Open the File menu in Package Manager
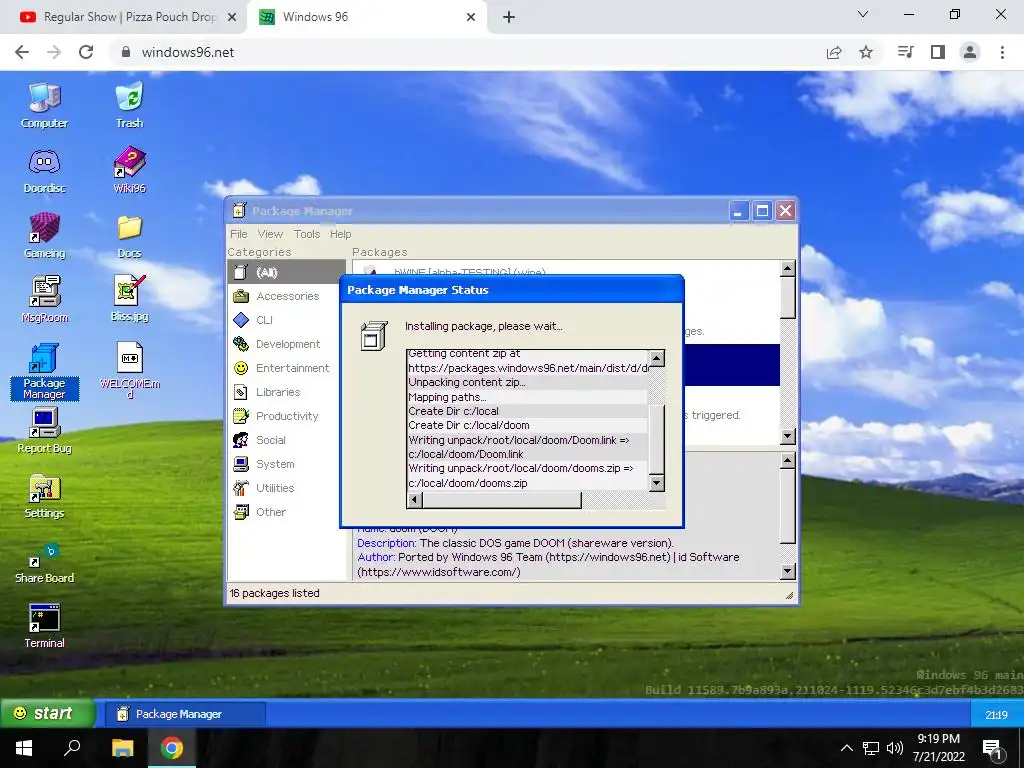Viewport: 1024px width, 768px height. [x=238, y=234]
